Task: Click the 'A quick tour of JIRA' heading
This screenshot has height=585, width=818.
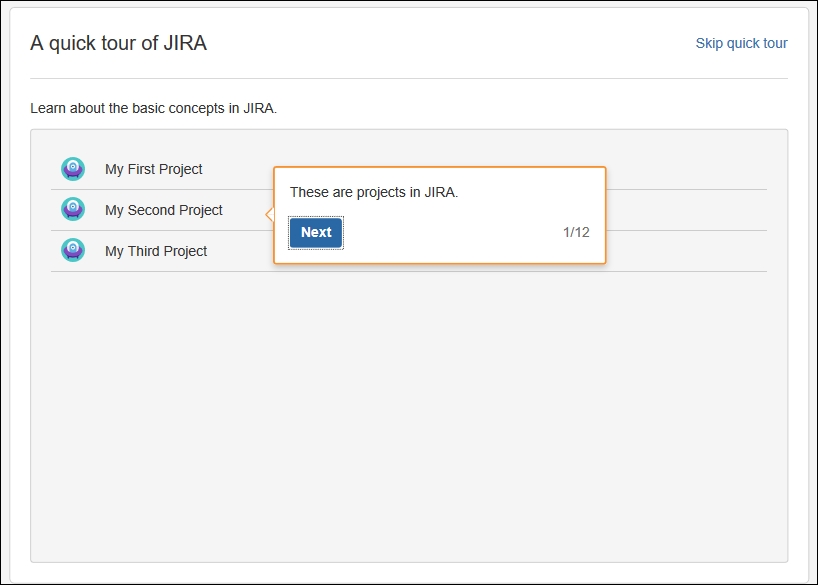Action: click(x=118, y=43)
